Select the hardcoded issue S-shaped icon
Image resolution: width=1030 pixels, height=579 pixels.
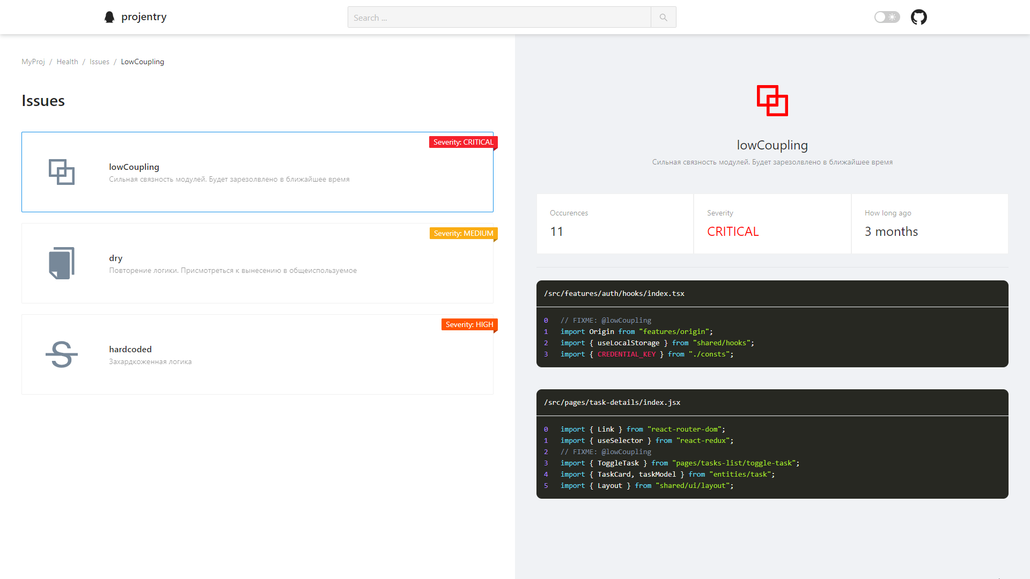coord(61,353)
